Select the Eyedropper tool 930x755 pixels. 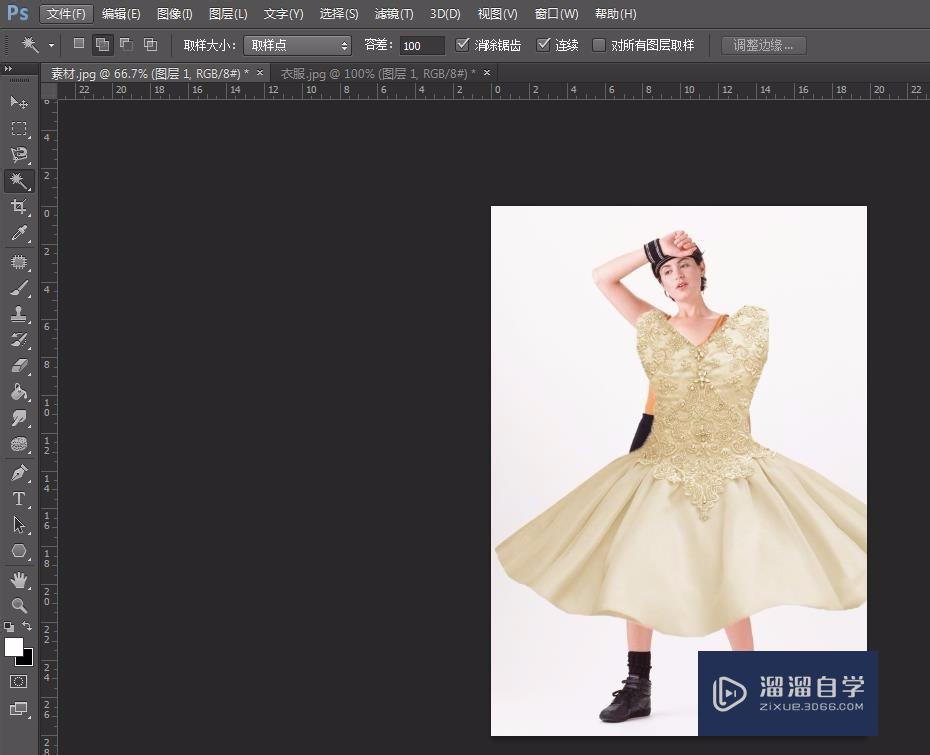pos(18,233)
